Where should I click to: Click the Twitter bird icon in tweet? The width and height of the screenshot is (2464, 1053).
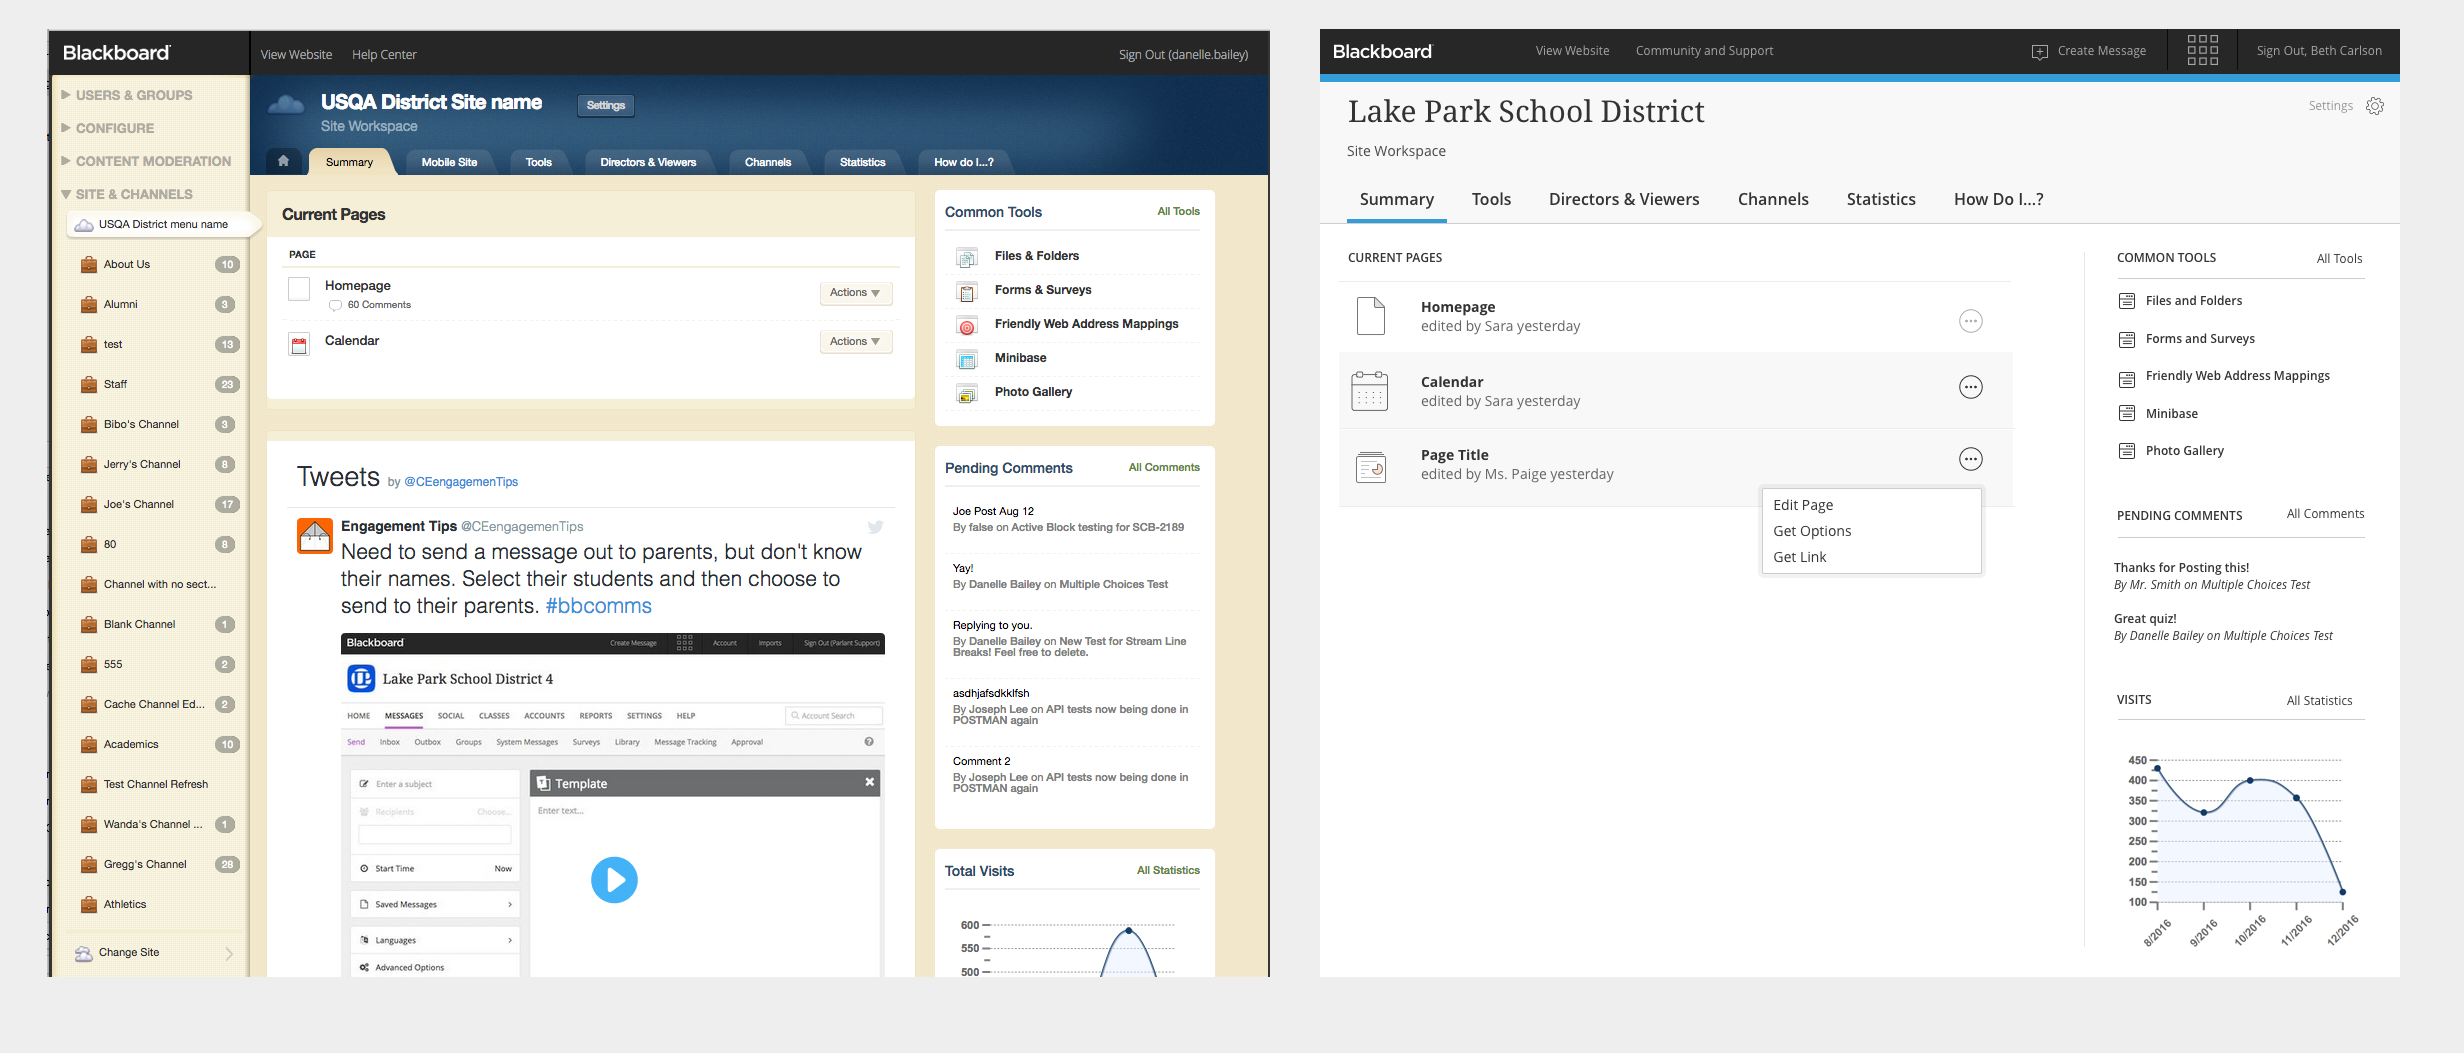pos(875,527)
